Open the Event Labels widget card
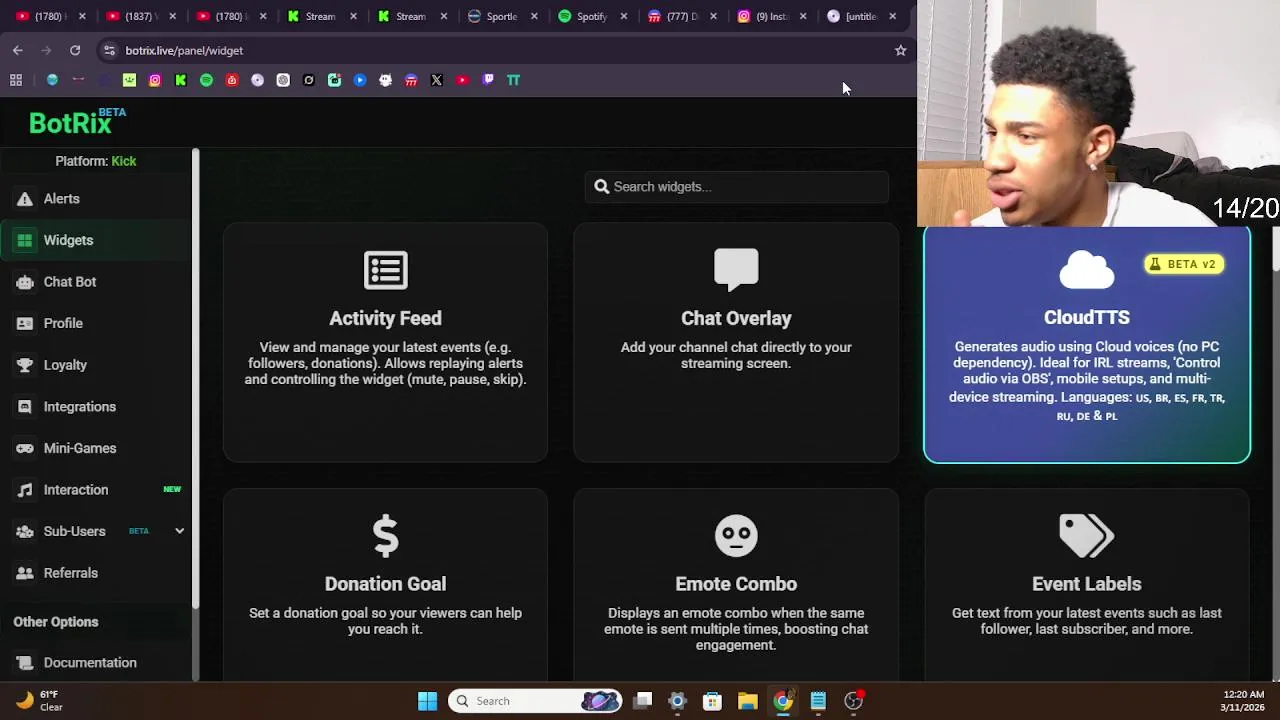 coord(1087,585)
